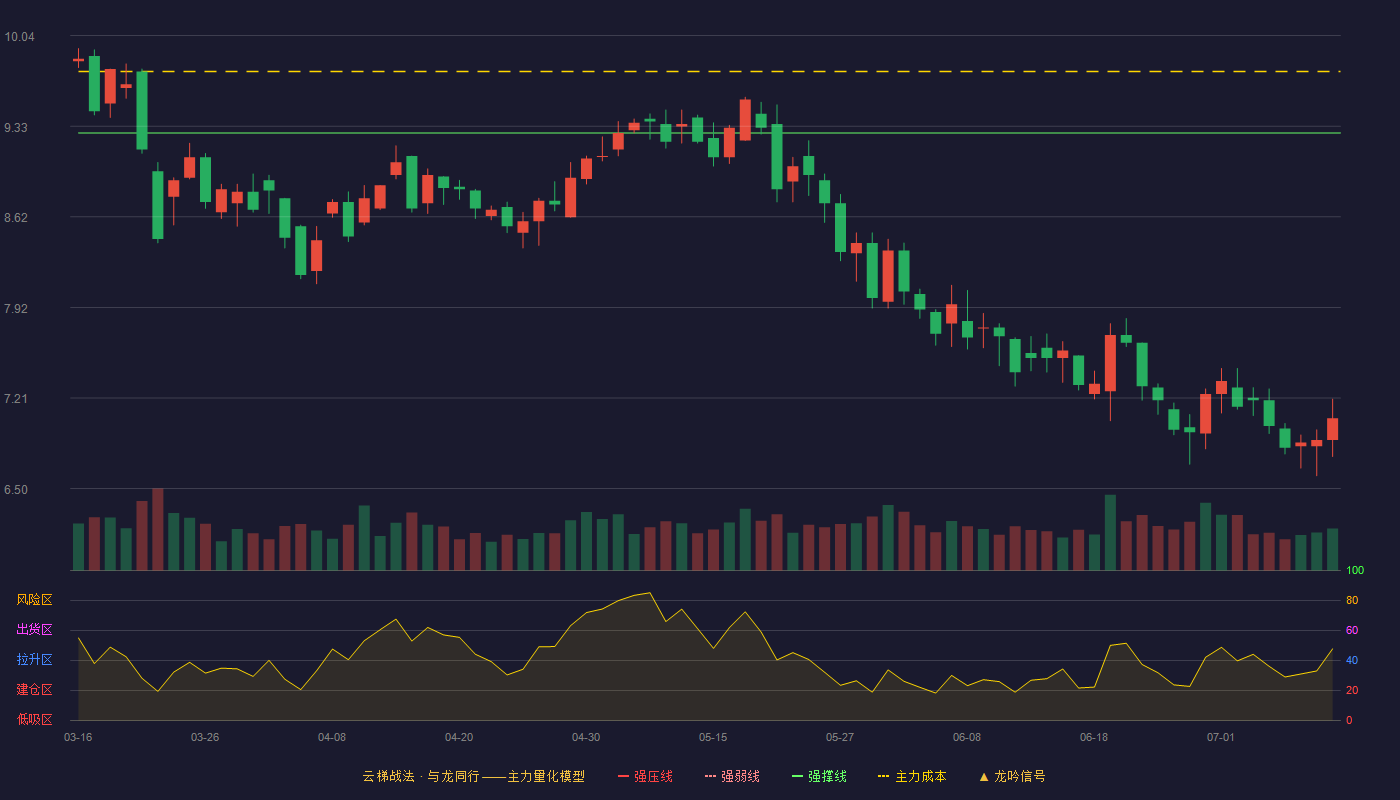Image resolution: width=1400 pixels, height=800 pixels.
Task: Click the 出货区 zone label
Action: (35, 629)
